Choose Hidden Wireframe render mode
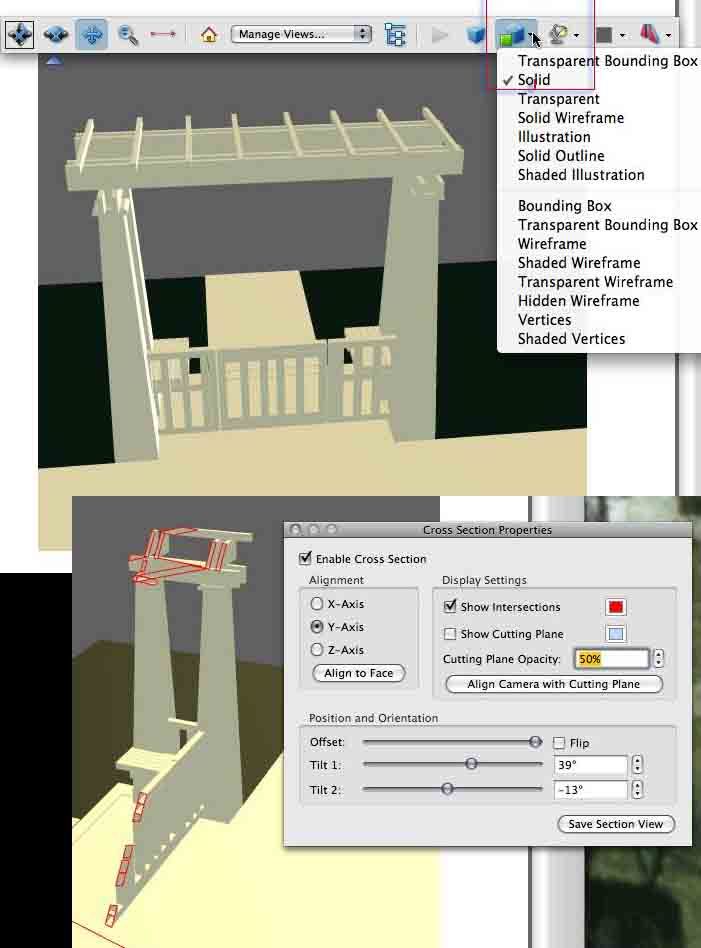The width and height of the screenshot is (701, 948). coord(578,301)
